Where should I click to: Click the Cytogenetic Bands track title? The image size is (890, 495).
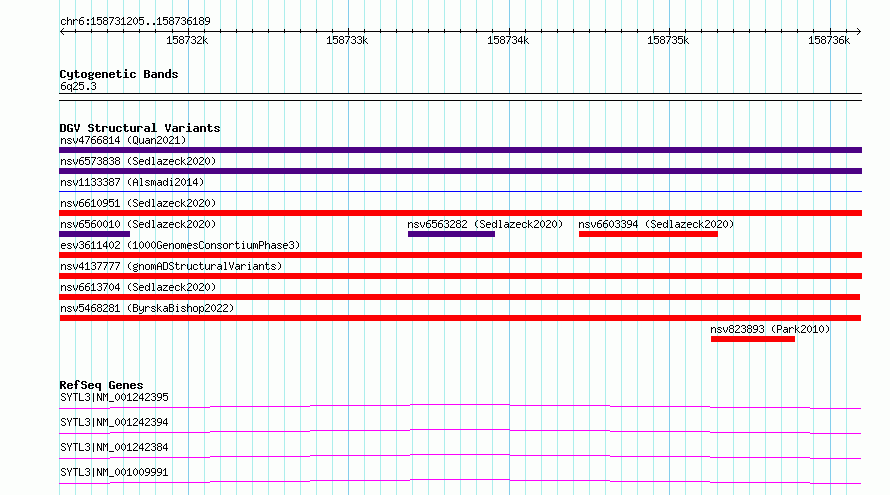[x=119, y=74]
